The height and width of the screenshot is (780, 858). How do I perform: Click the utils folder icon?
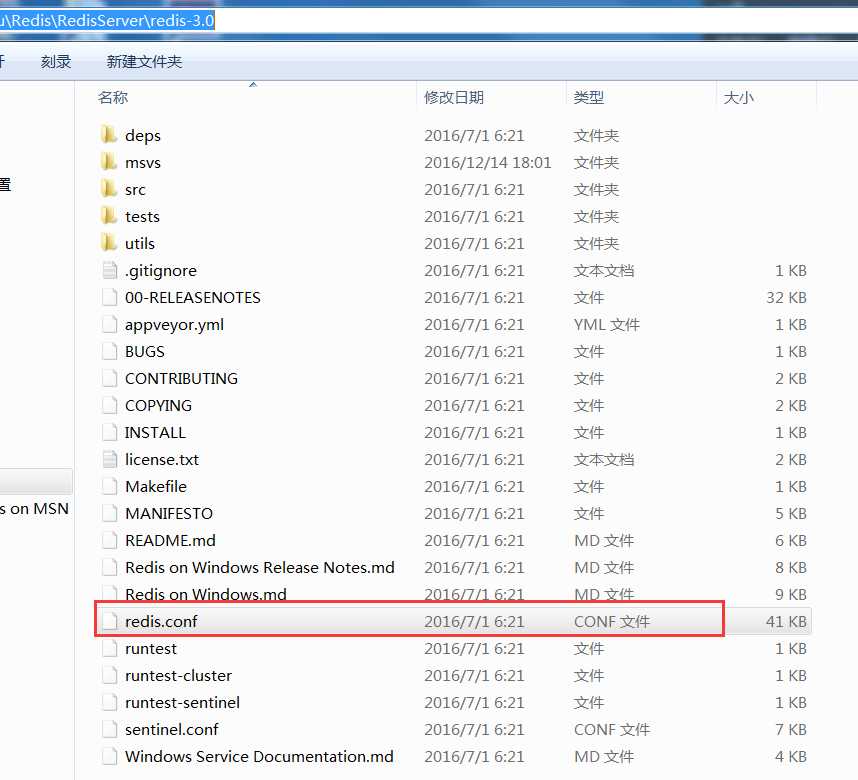pos(109,243)
